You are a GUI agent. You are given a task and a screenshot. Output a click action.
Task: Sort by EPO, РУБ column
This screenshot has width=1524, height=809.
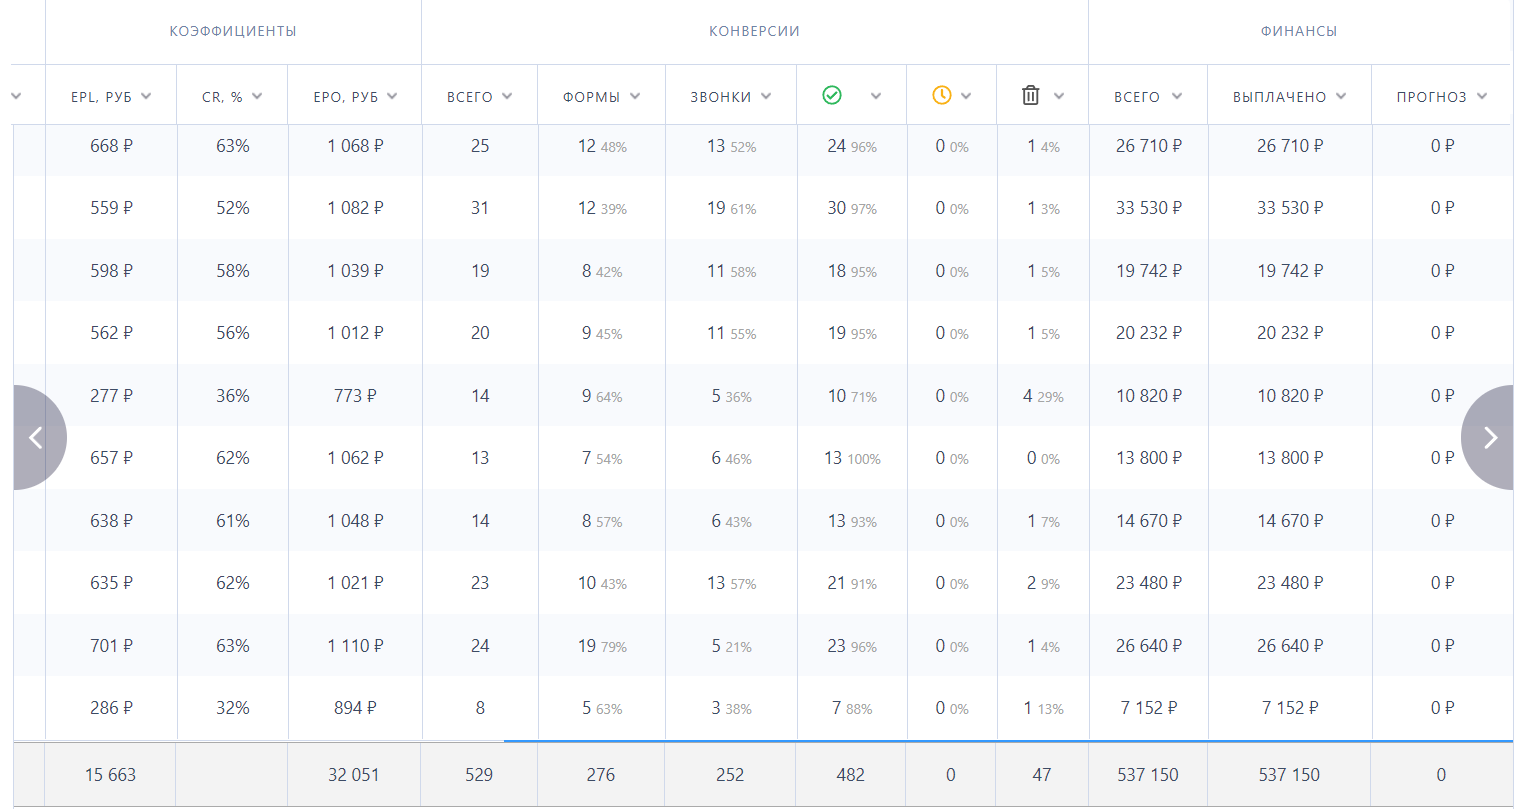pos(355,97)
